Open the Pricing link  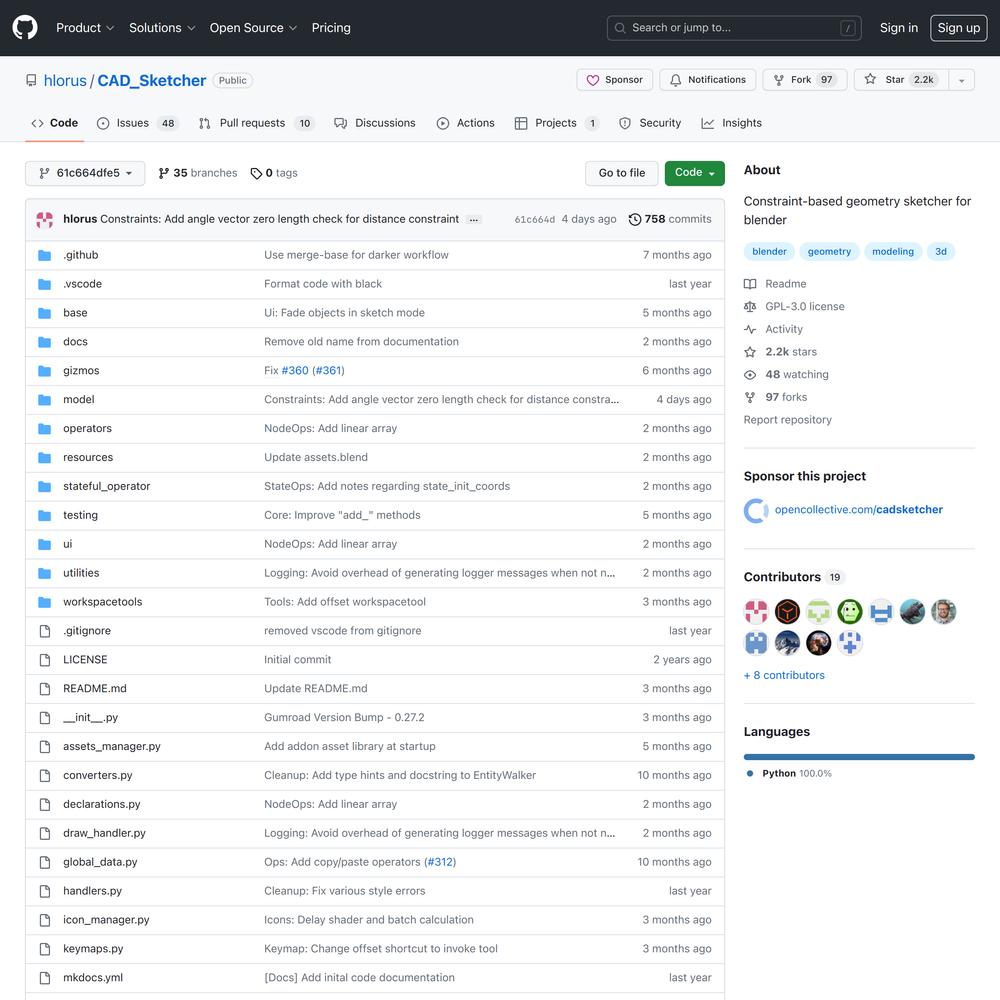pos(331,28)
